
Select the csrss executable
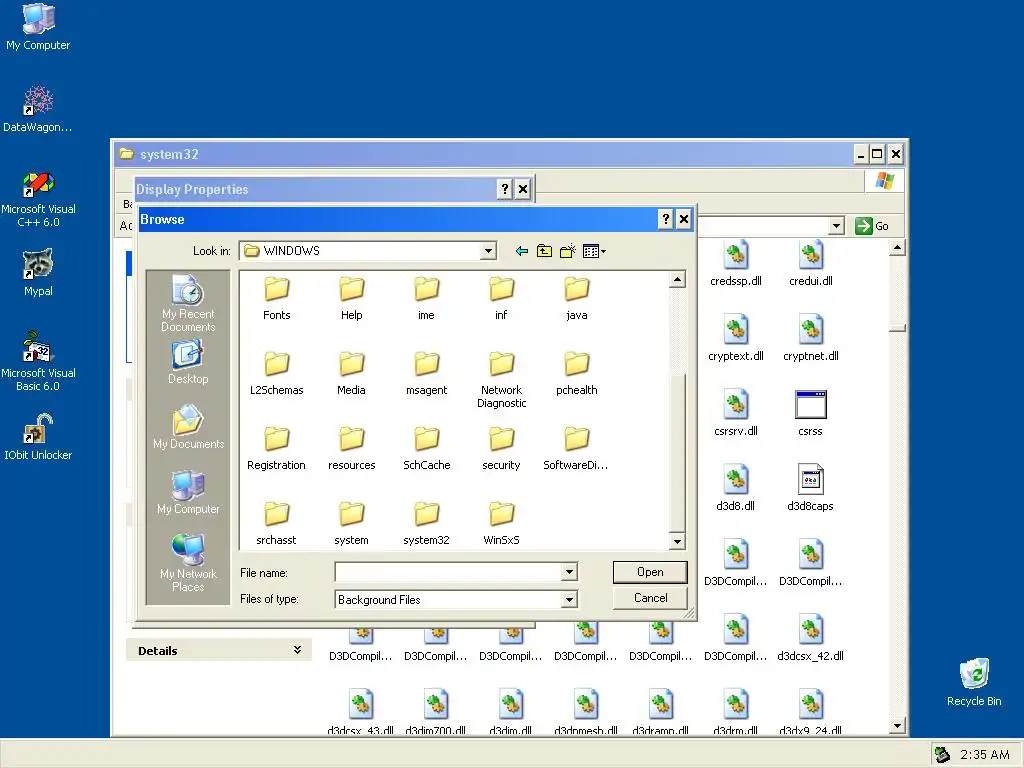(810, 414)
